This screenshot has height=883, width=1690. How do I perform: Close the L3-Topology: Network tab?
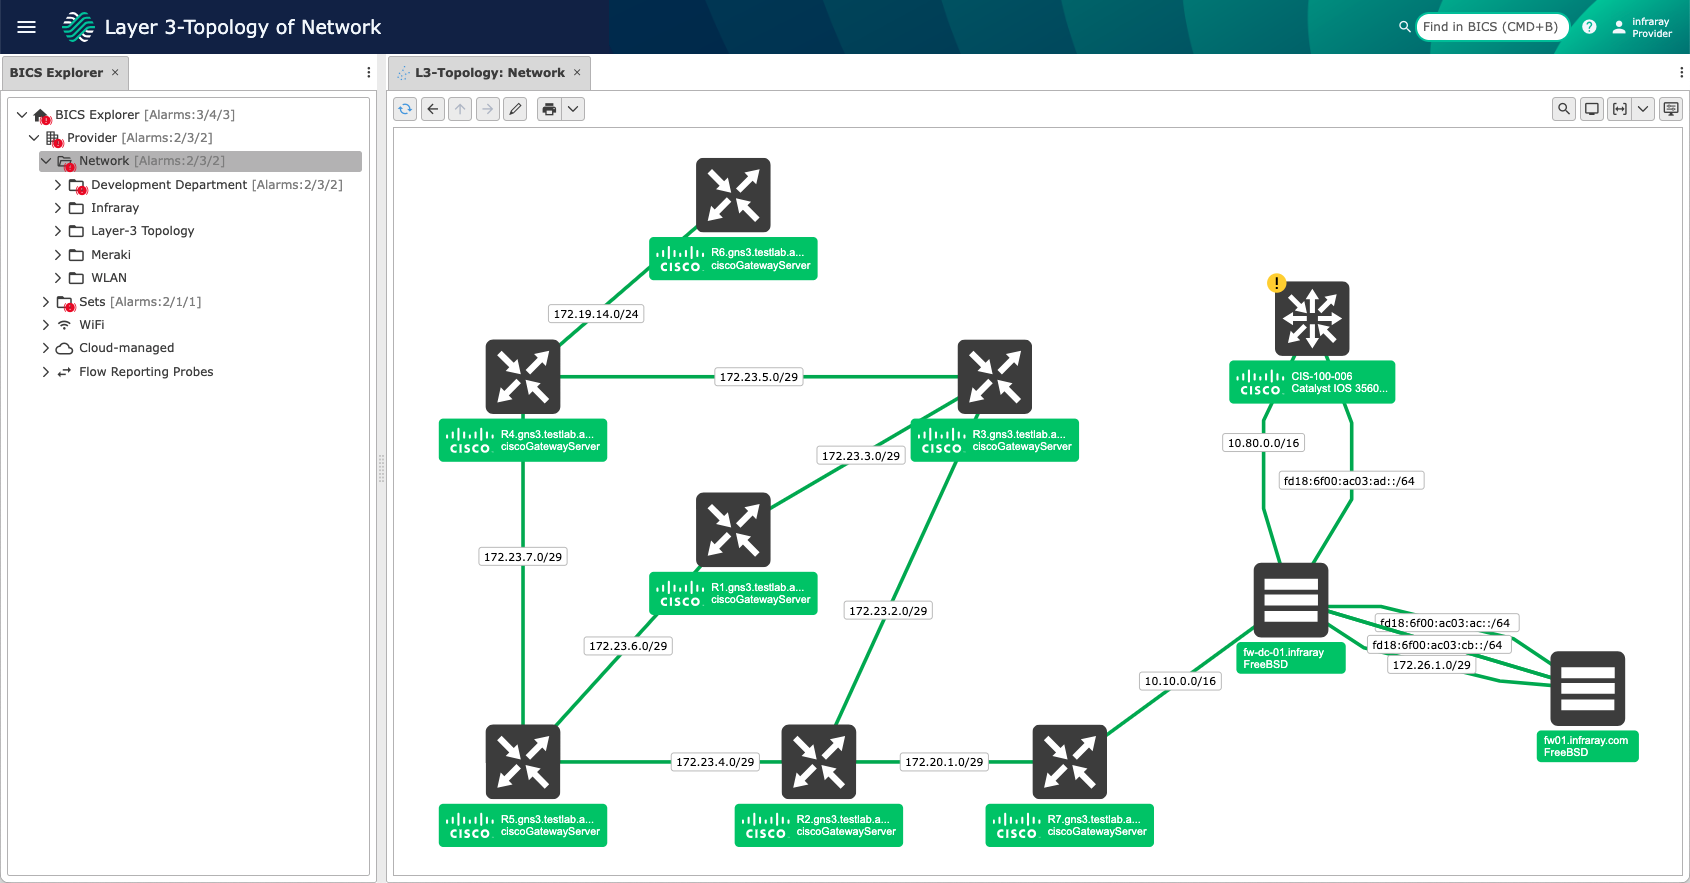577,72
